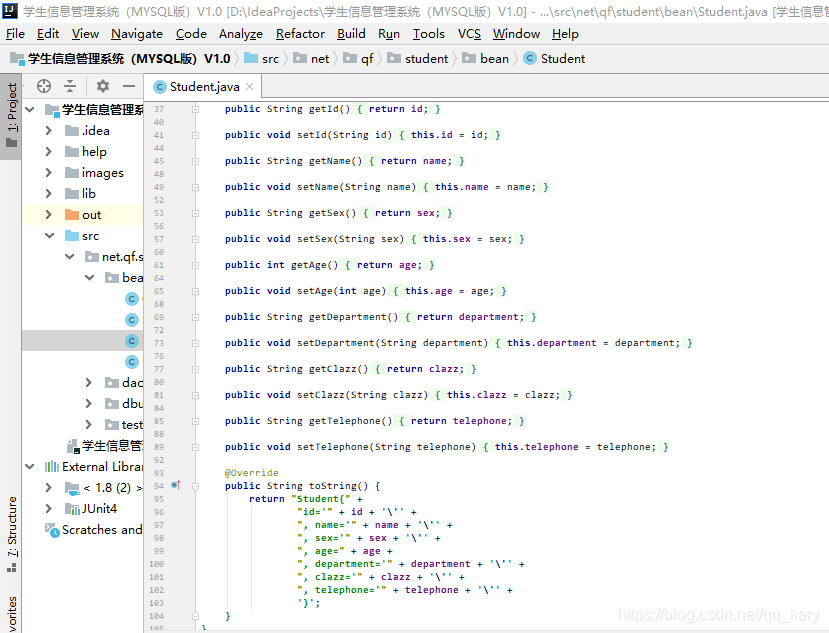Open the Navigate menu
This screenshot has width=829, height=633.
137,34
